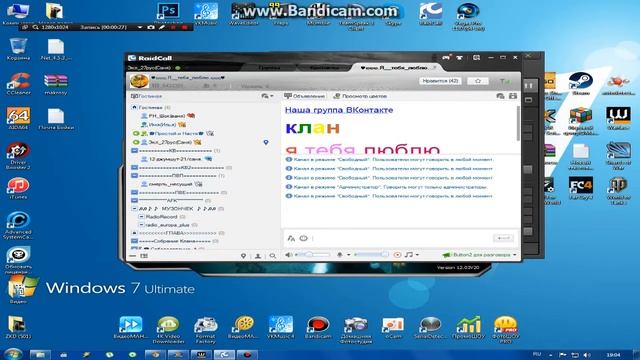Switch to the second RaidCall title tab
This screenshot has height=360, width=640.
coord(324,67)
